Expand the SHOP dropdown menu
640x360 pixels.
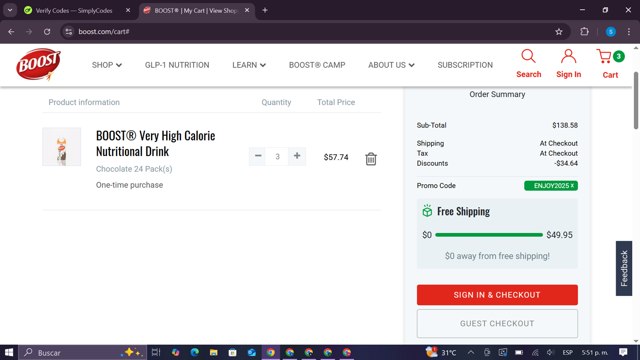click(x=107, y=65)
